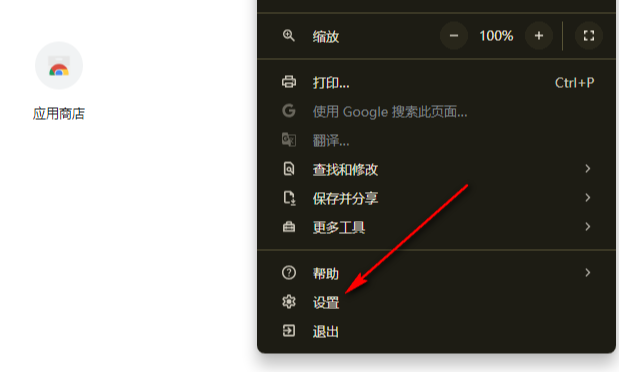Choose the 翻译... menu entry
This screenshot has width=619, height=372.
(x=437, y=141)
